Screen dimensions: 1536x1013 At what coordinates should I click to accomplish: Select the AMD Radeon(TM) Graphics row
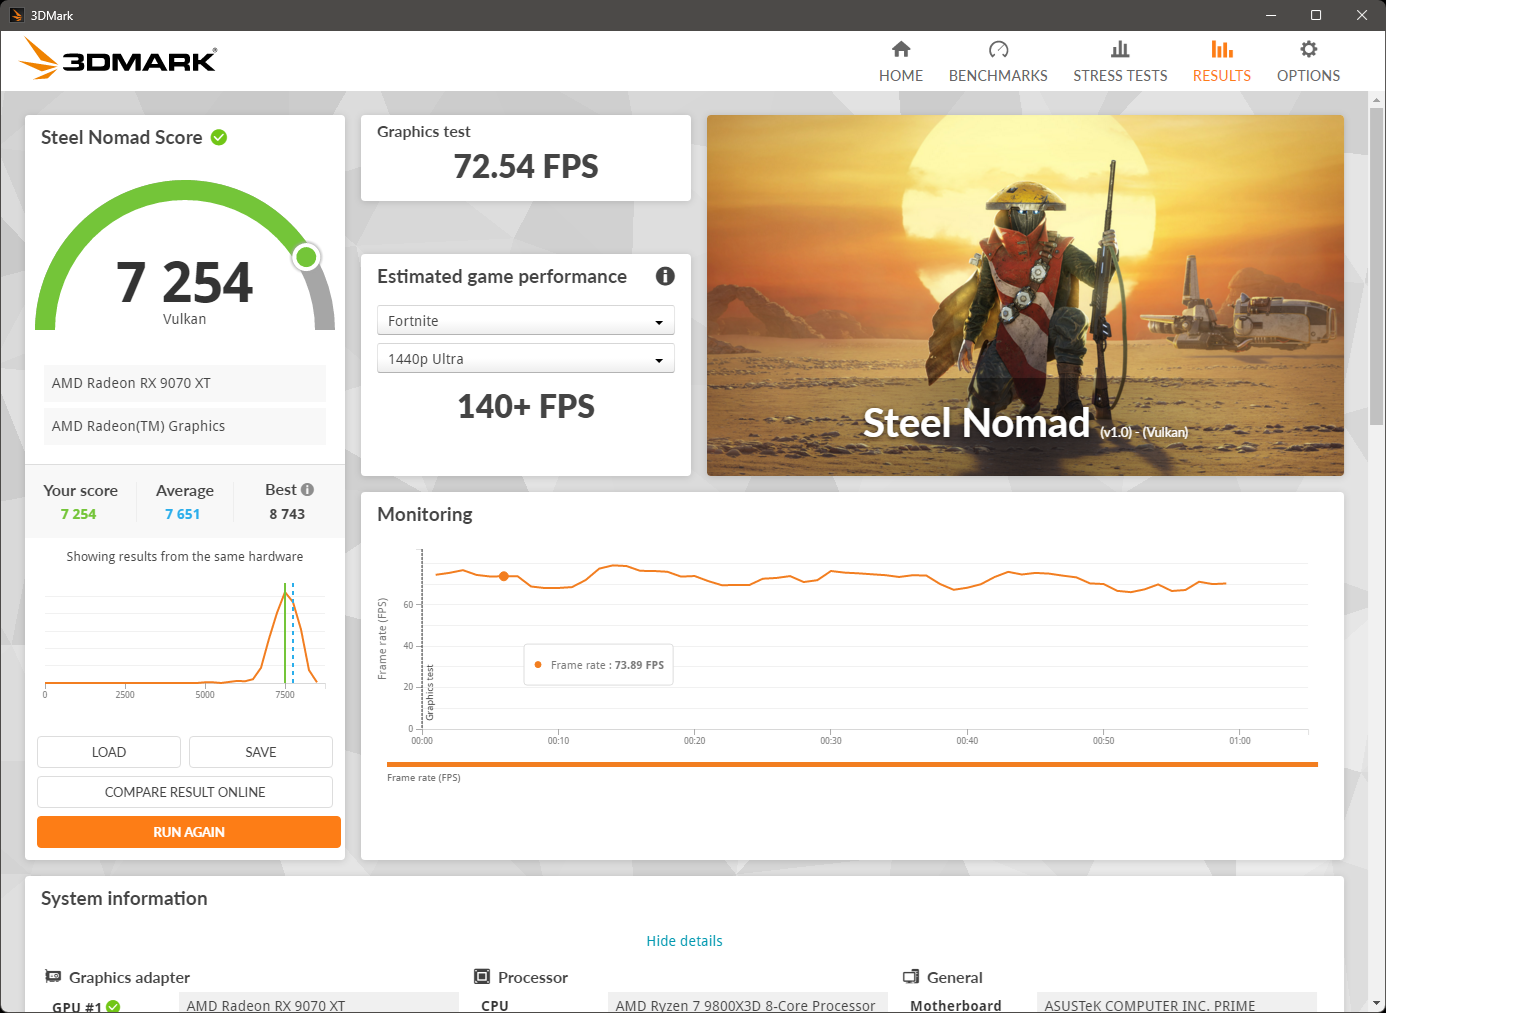coord(185,426)
